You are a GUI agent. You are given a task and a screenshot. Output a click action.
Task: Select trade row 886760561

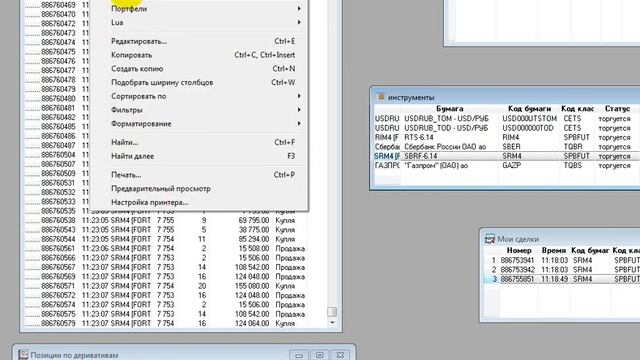coord(165,249)
